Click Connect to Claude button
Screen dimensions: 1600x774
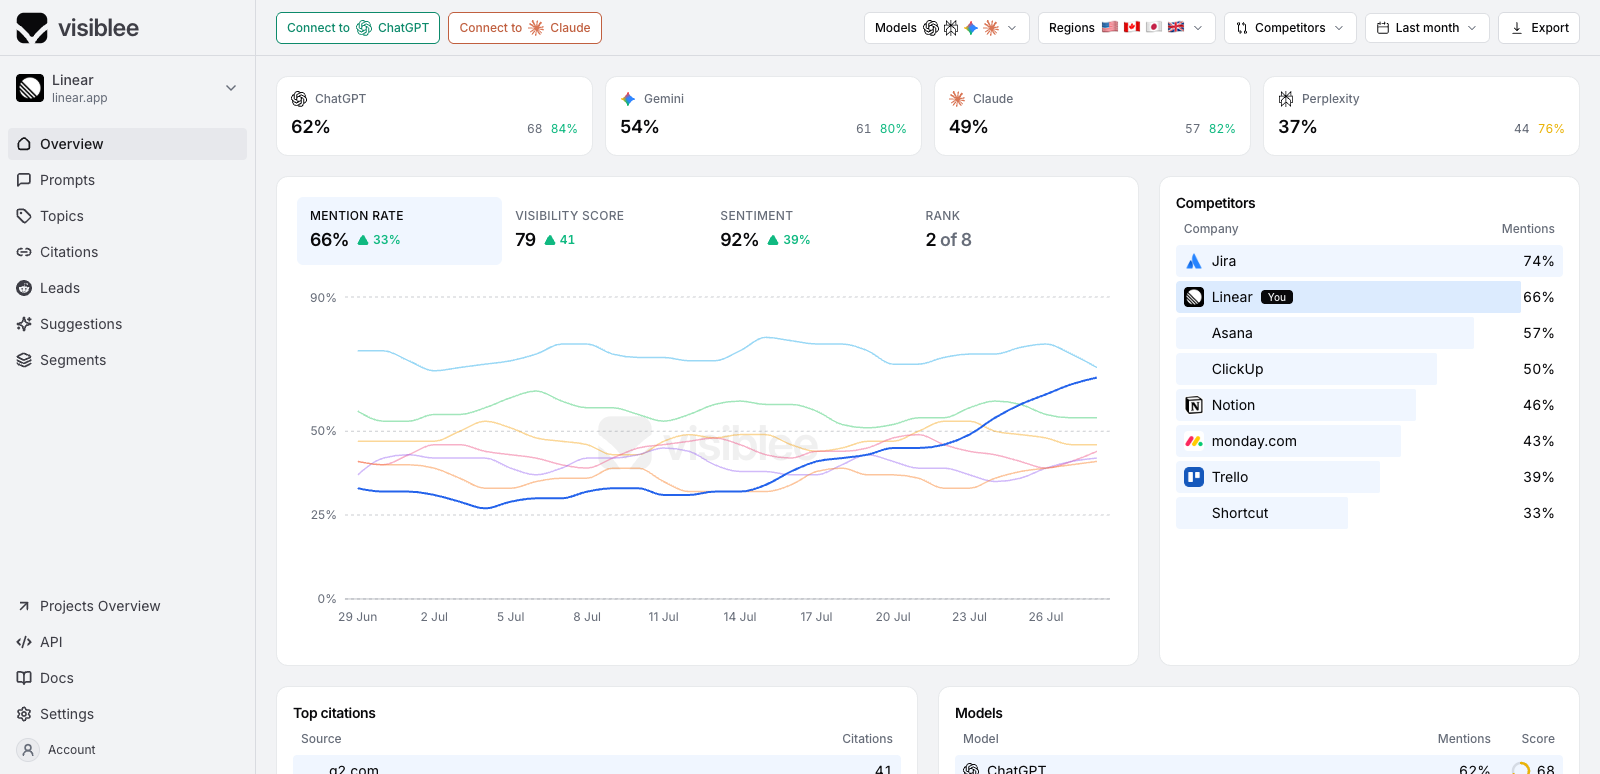click(x=525, y=28)
